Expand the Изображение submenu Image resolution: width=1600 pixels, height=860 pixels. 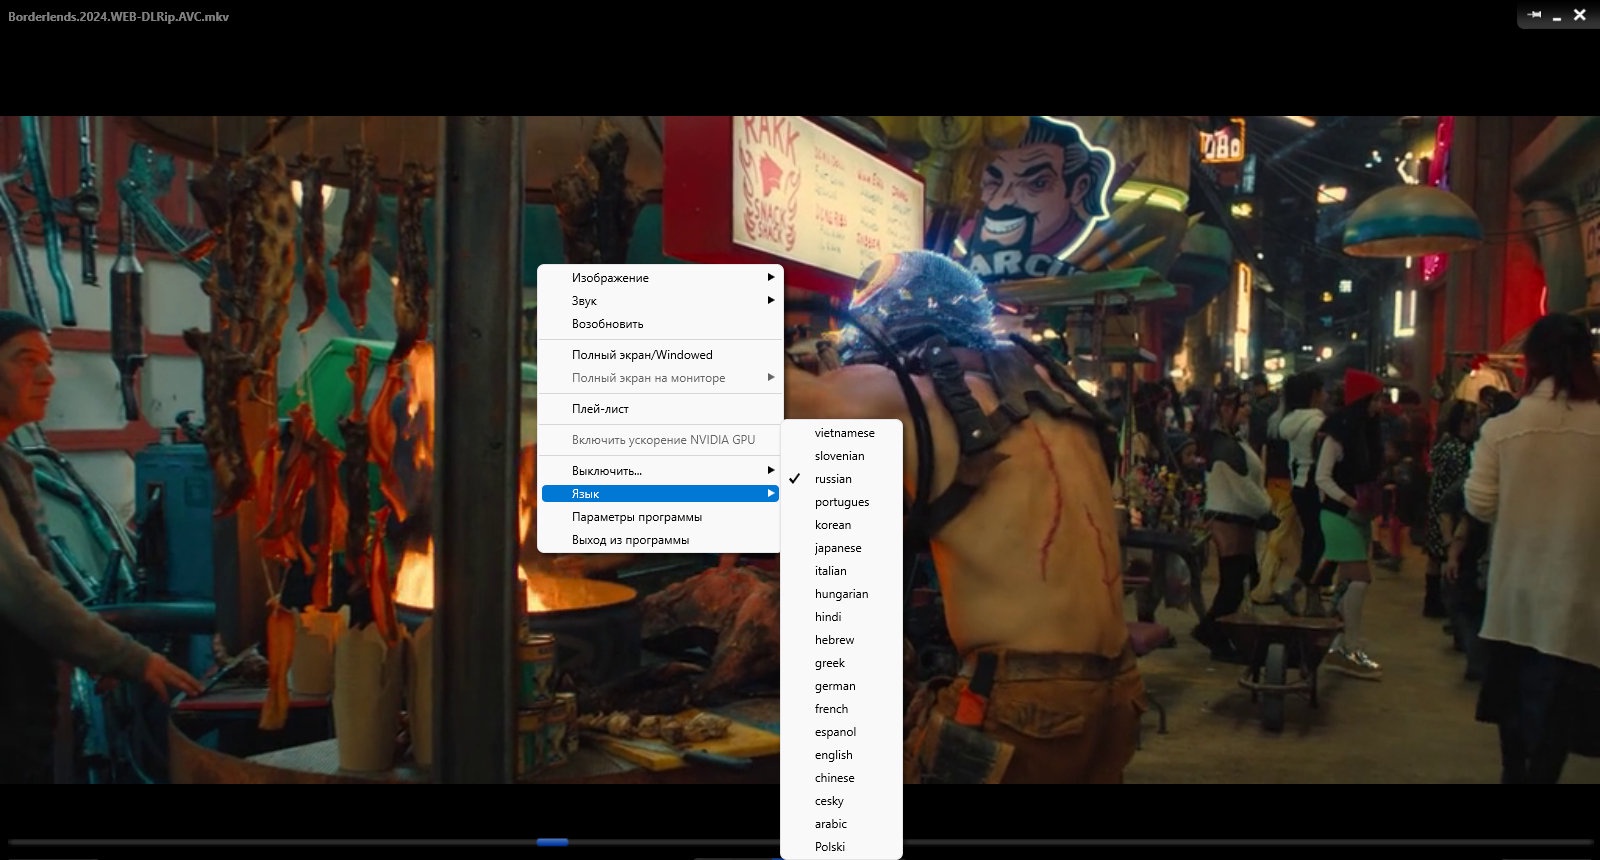[x=660, y=278]
